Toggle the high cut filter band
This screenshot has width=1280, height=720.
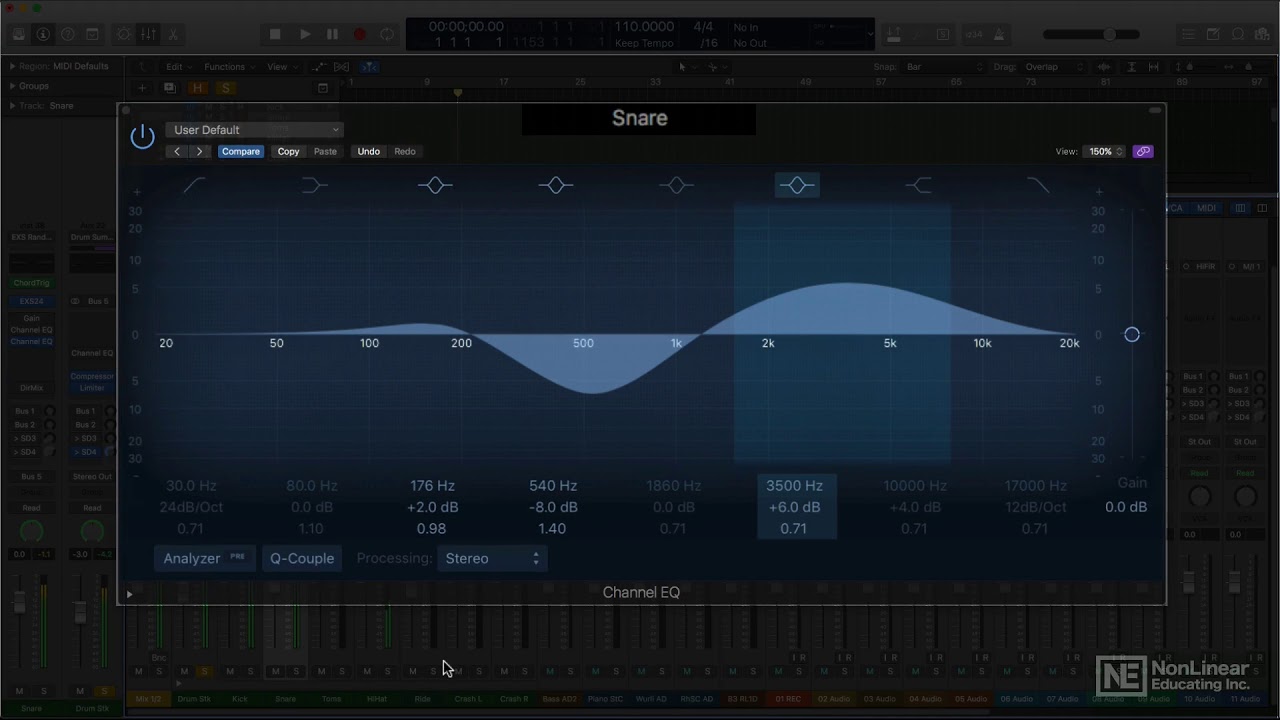click(x=1038, y=185)
